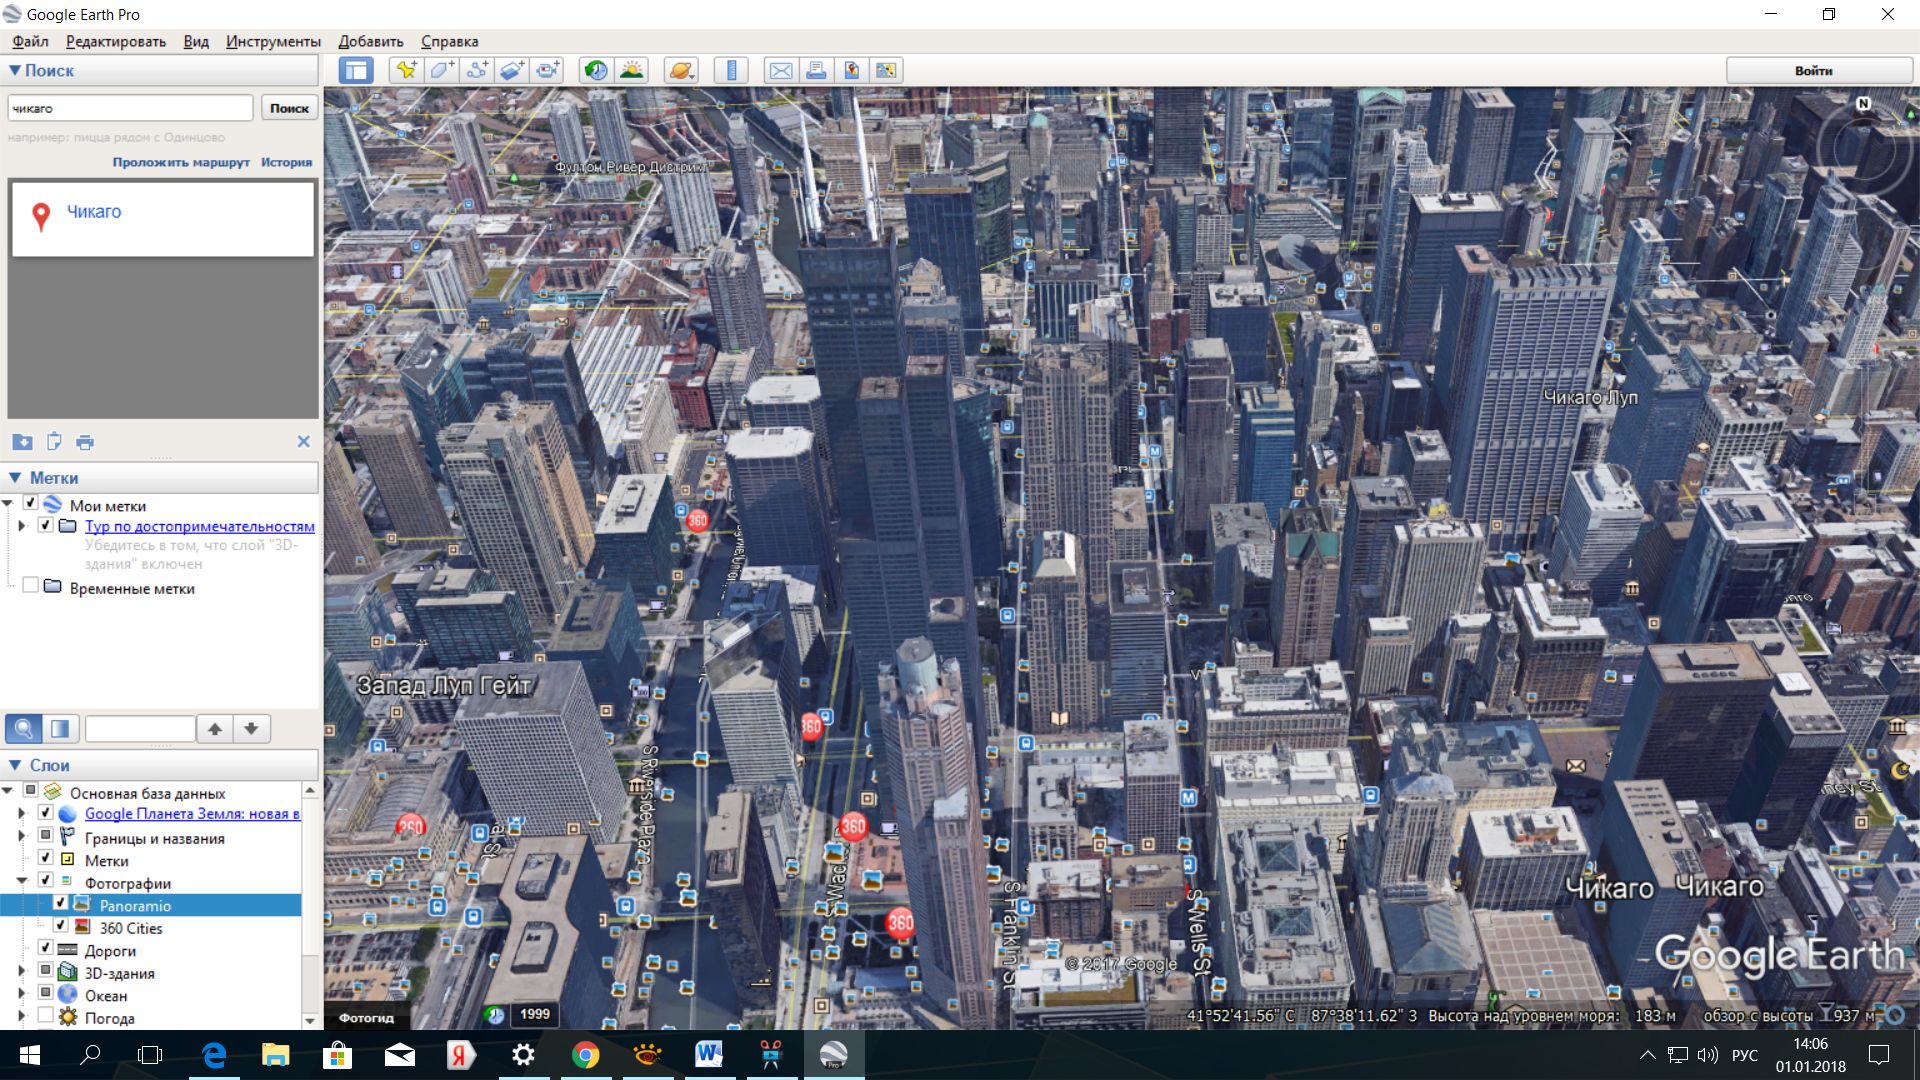
Task: Print the current view from toolbar
Action: (816, 70)
